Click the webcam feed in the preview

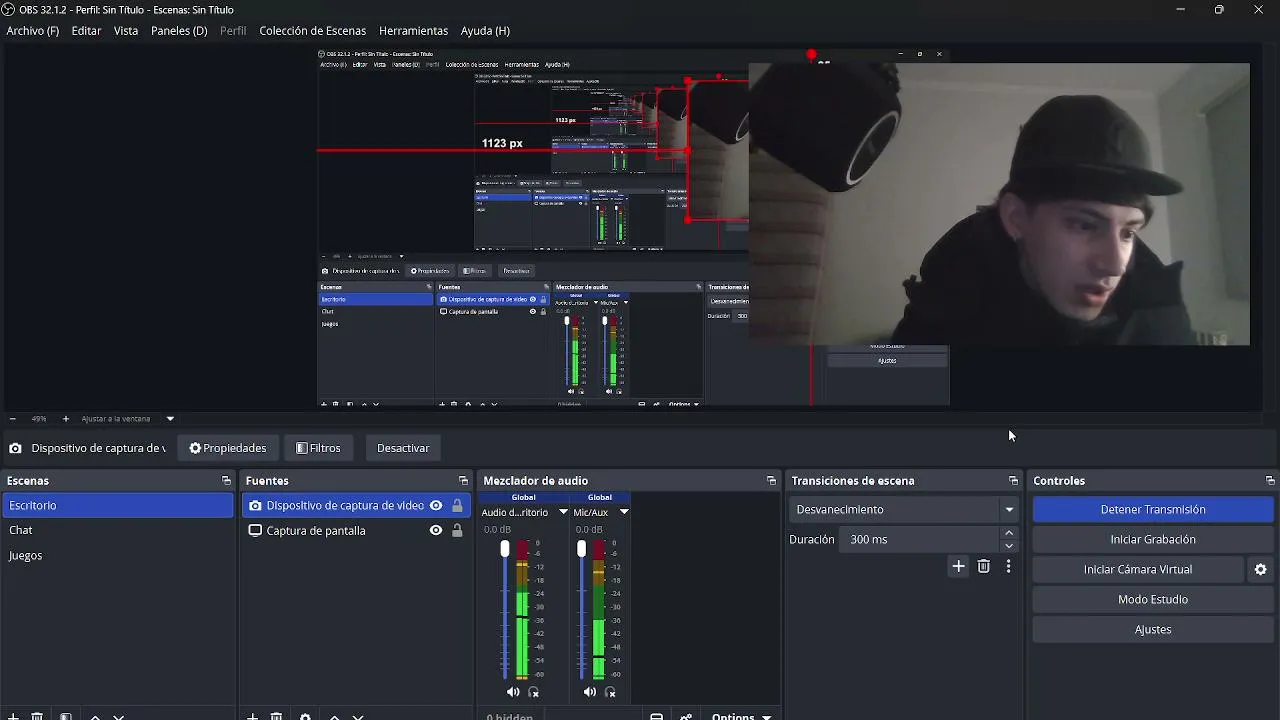click(999, 204)
